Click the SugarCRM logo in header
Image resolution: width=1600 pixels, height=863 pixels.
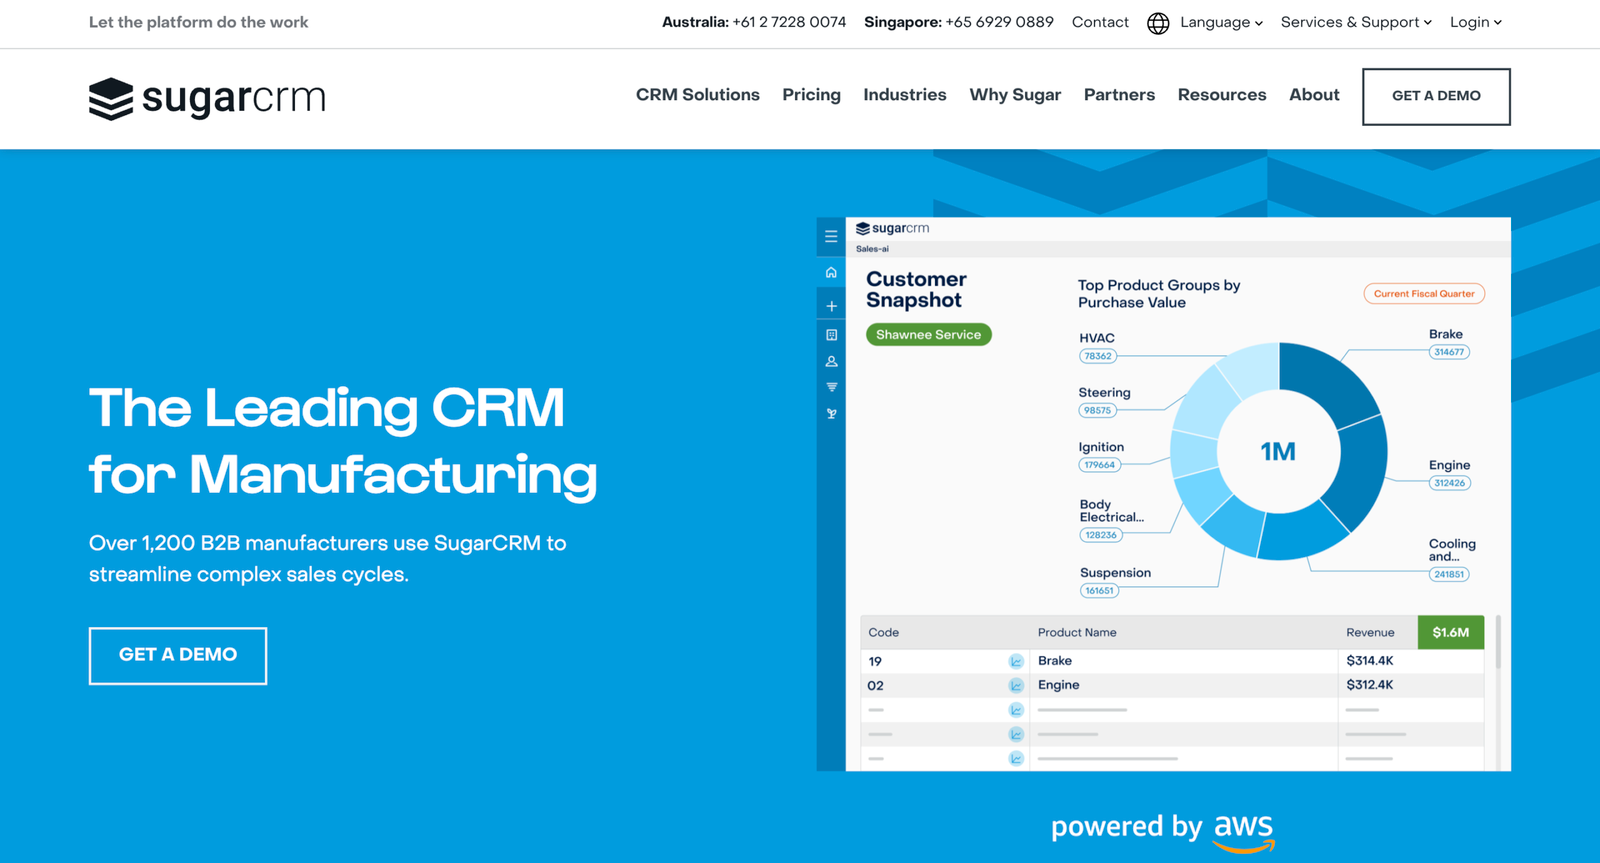pos(207,98)
